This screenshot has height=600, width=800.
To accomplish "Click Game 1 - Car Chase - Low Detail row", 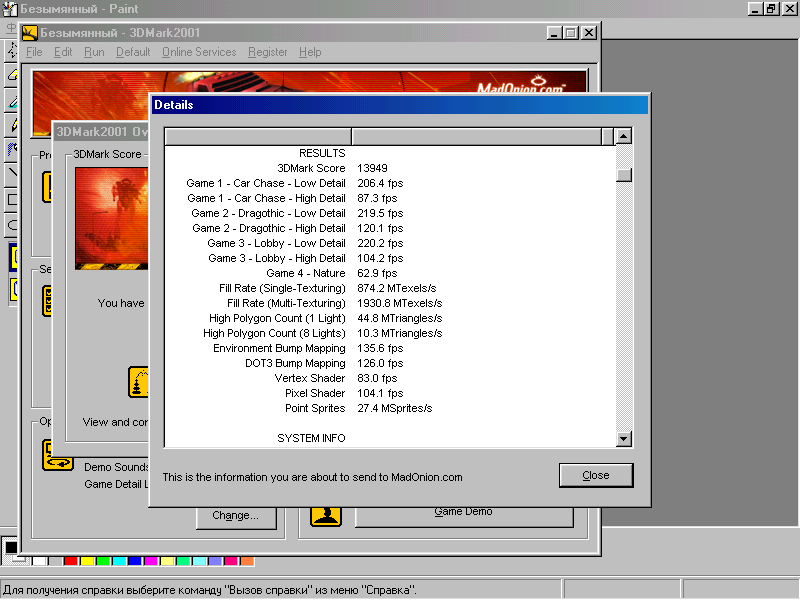I will click(x=390, y=183).
